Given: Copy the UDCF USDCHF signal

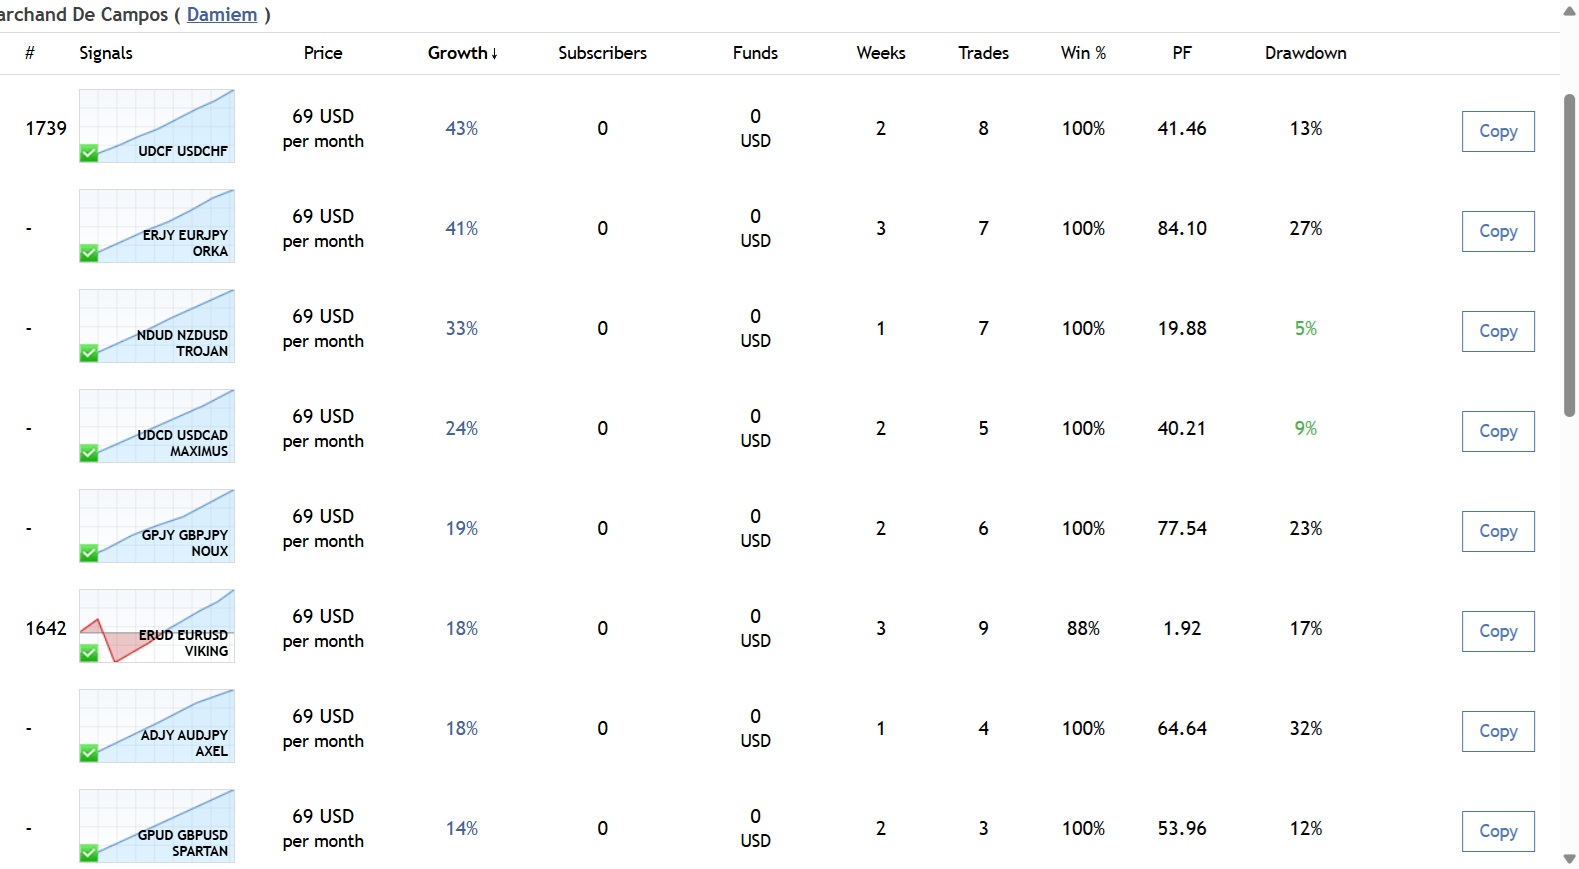Looking at the screenshot, I should [x=1497, y=131].
